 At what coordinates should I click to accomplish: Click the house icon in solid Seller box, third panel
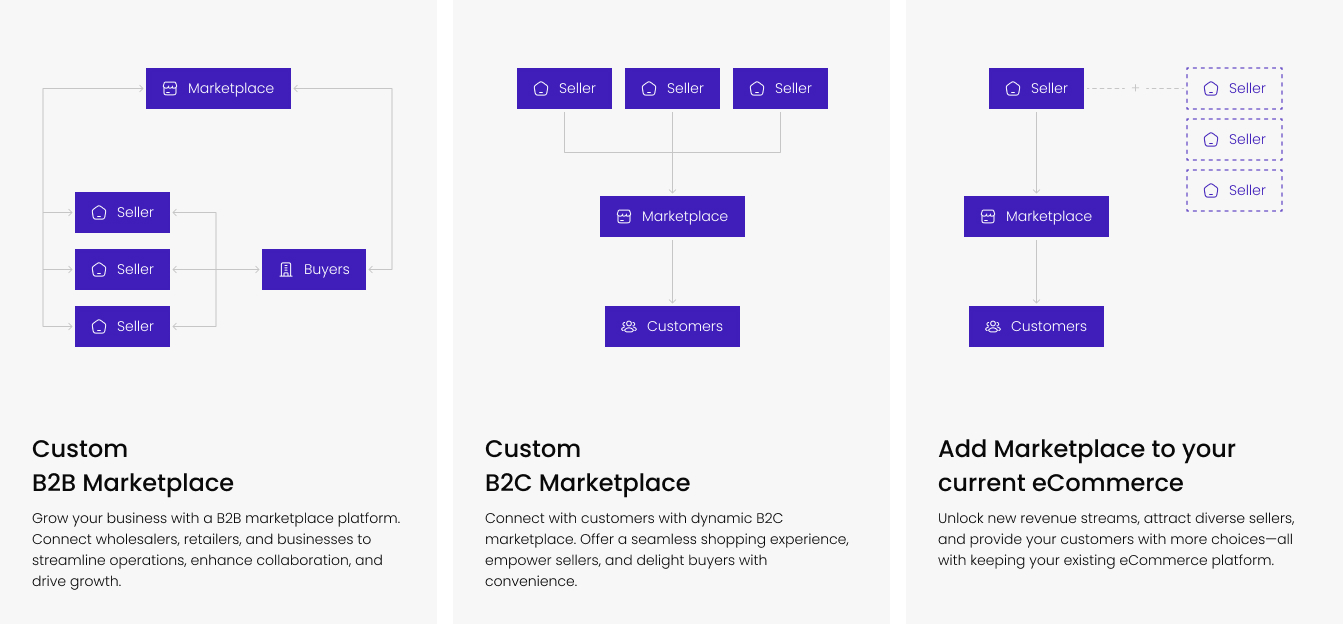(1013, 88)
